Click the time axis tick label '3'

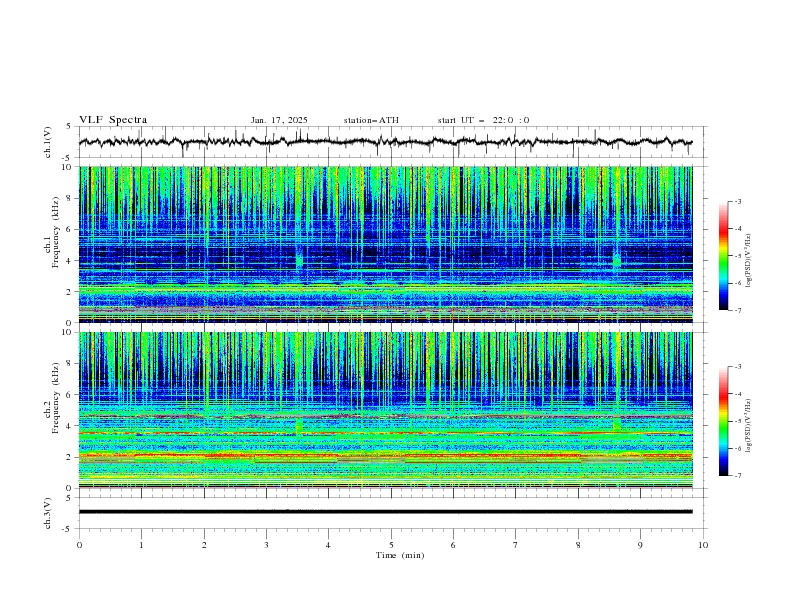[266, 545]
